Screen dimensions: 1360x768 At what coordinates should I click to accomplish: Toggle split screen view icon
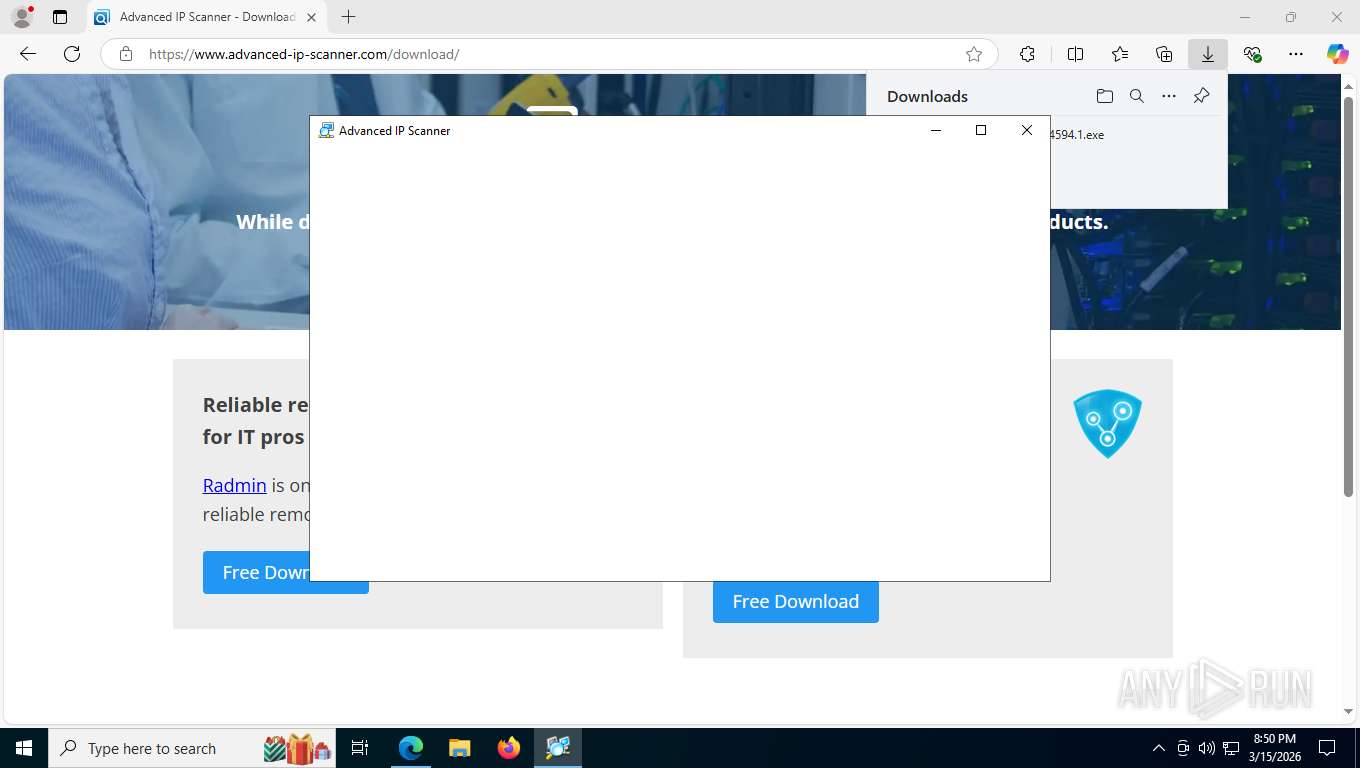coord(1076,54)
